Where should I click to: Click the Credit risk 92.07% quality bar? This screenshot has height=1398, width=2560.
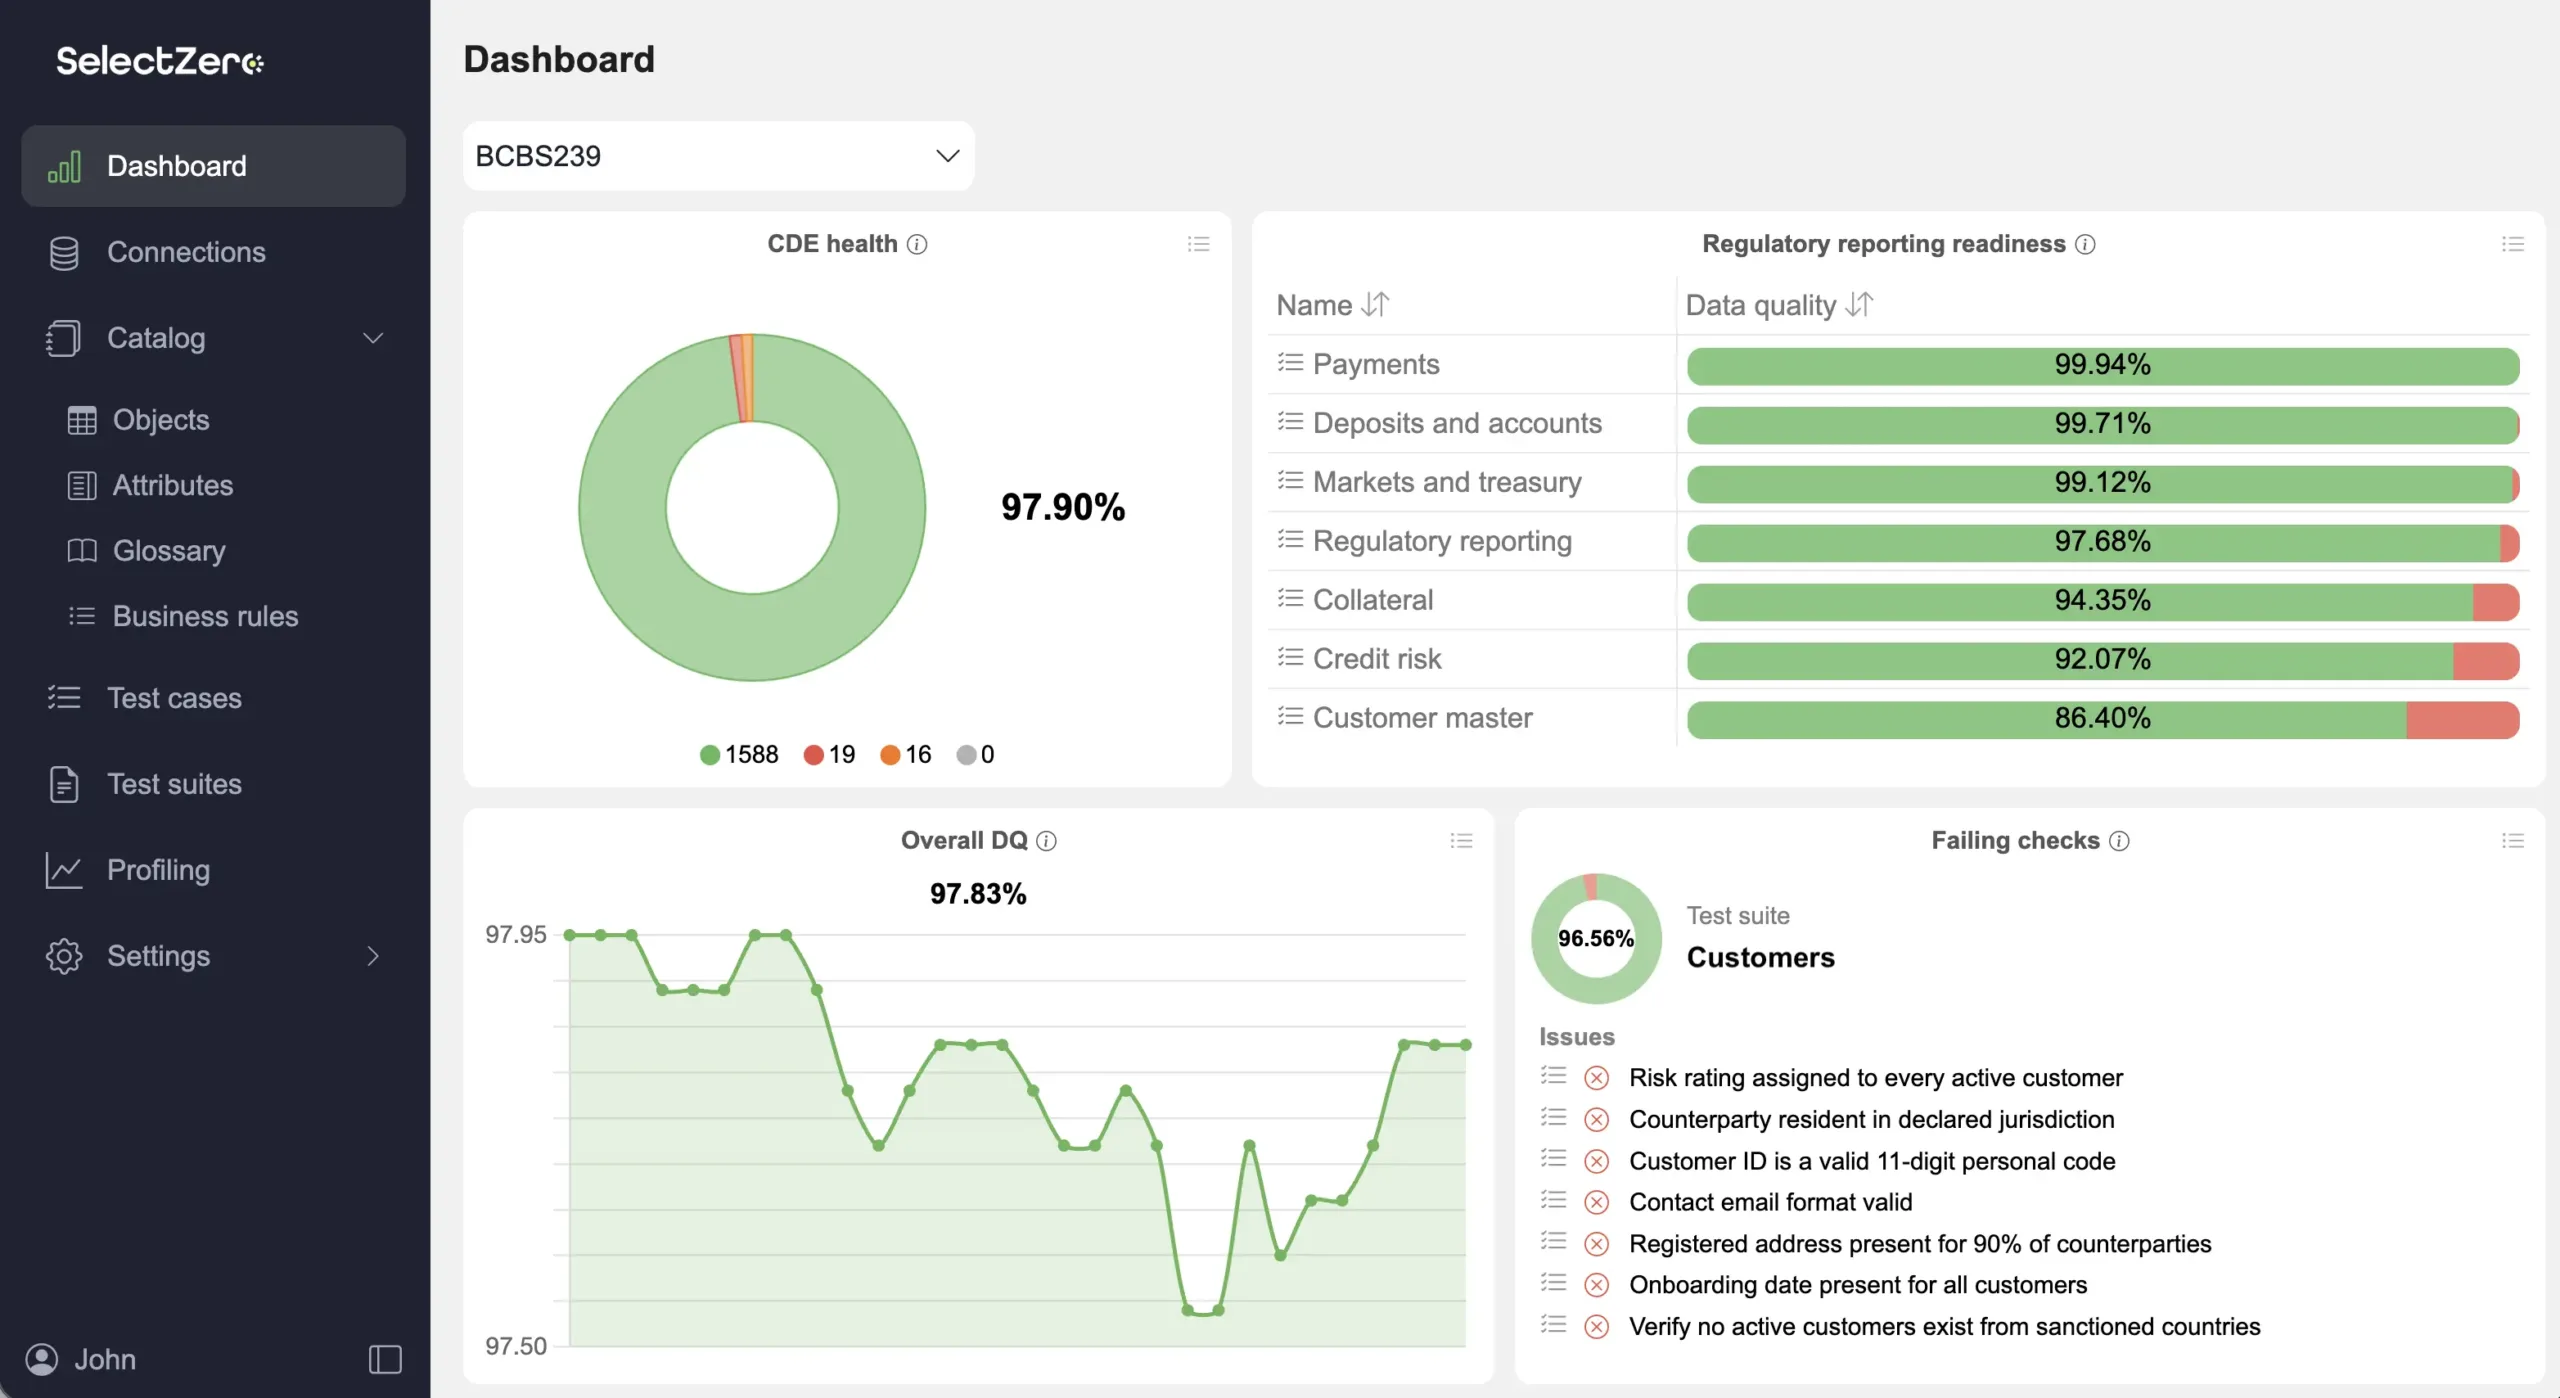(x=2102, y=660)
